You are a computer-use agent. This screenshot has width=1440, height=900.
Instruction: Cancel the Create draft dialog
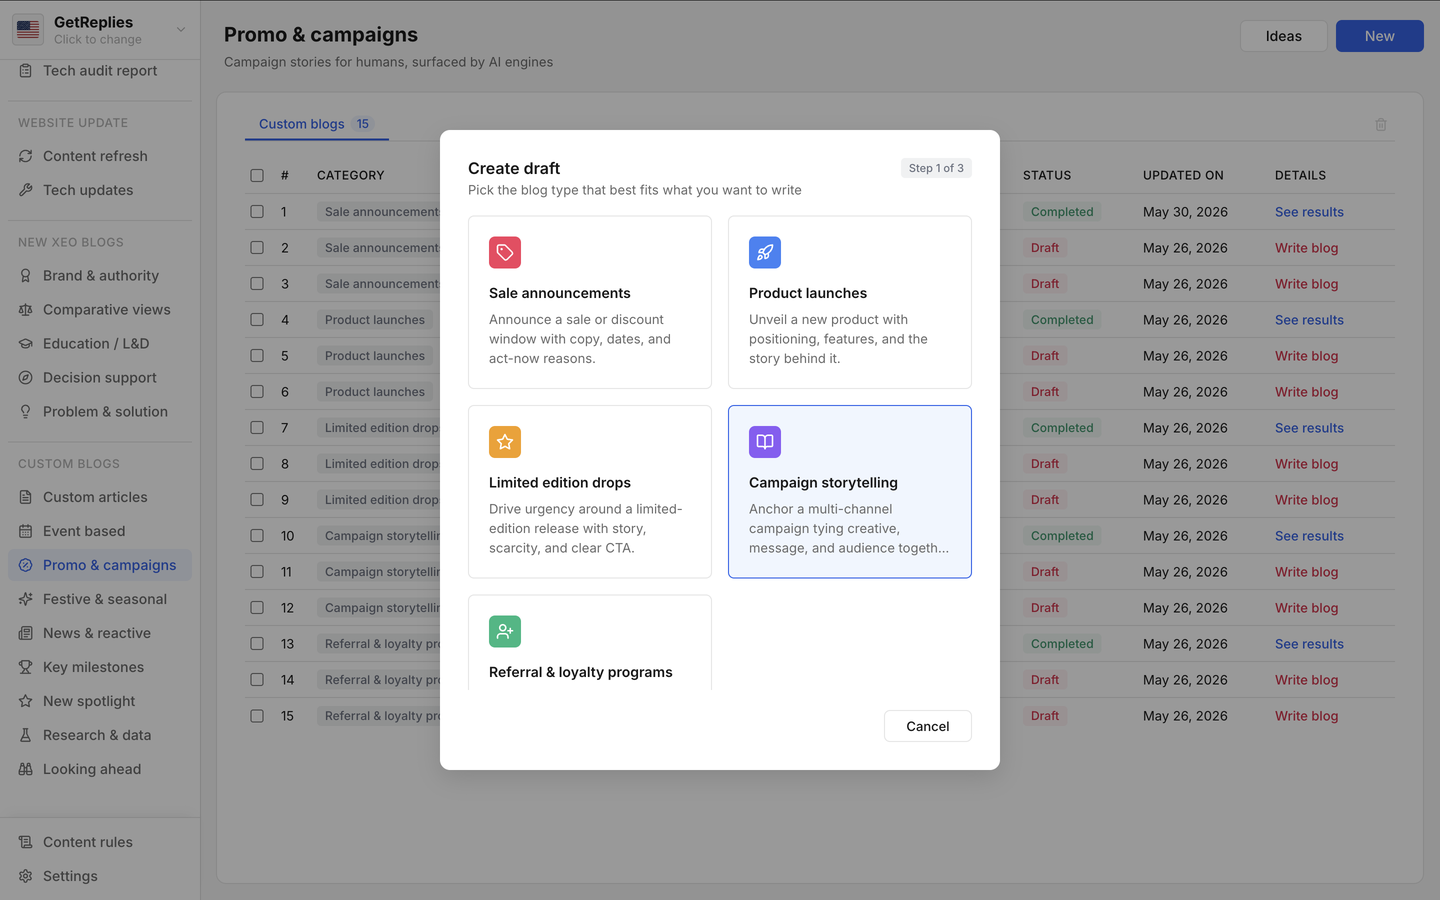point(928,726)
